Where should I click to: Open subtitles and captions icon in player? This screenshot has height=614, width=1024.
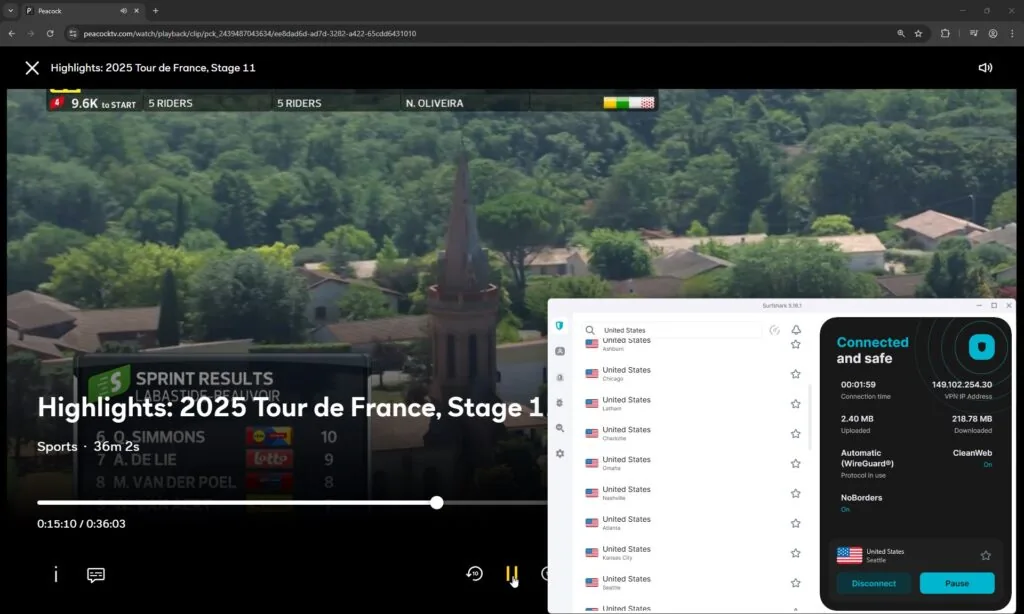tap(95, 574)
